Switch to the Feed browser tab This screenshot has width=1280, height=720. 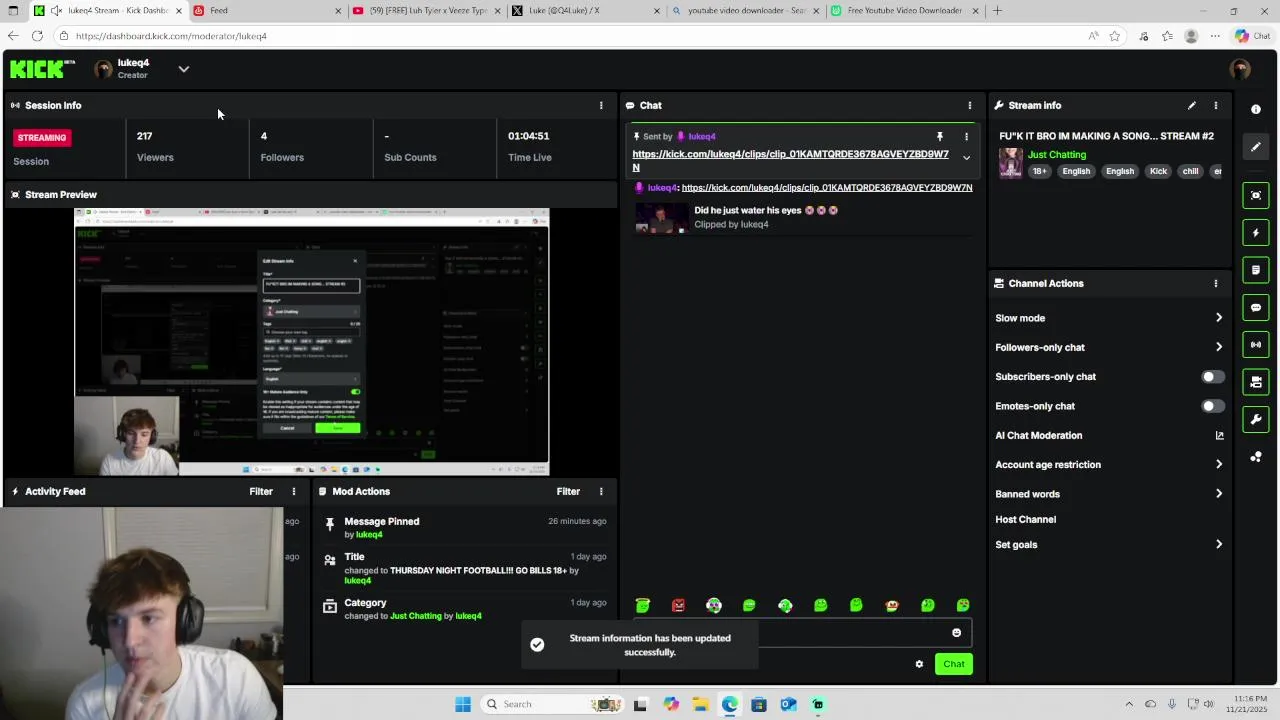tap(266, 11)
